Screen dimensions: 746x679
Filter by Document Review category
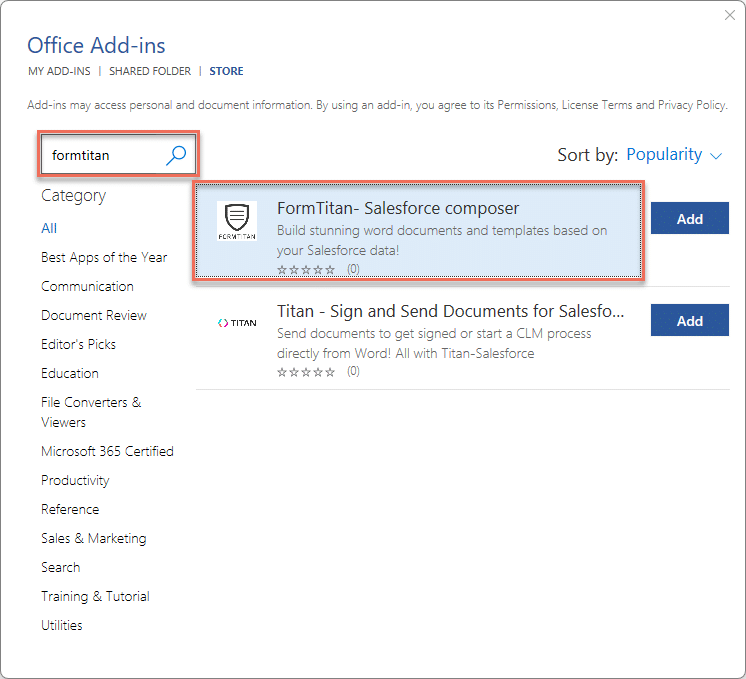coord(94,315)
